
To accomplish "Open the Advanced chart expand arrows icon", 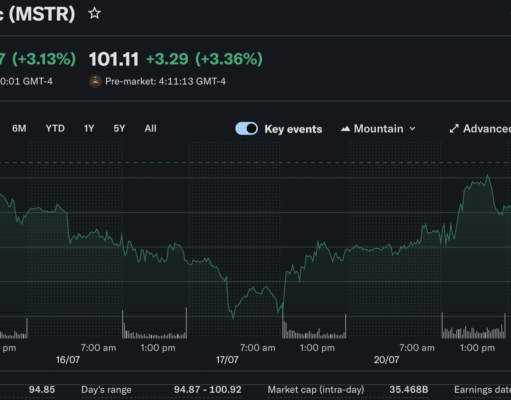I will tap(454, 129).
